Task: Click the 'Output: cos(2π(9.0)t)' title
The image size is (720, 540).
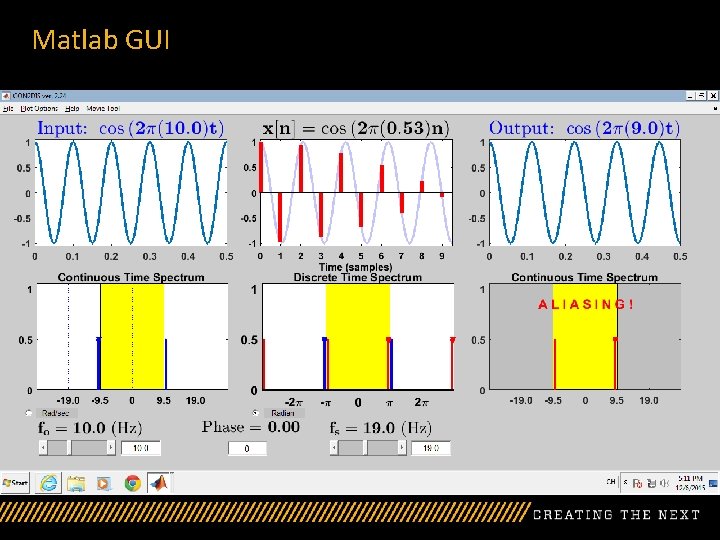Action: click(585, 128)
